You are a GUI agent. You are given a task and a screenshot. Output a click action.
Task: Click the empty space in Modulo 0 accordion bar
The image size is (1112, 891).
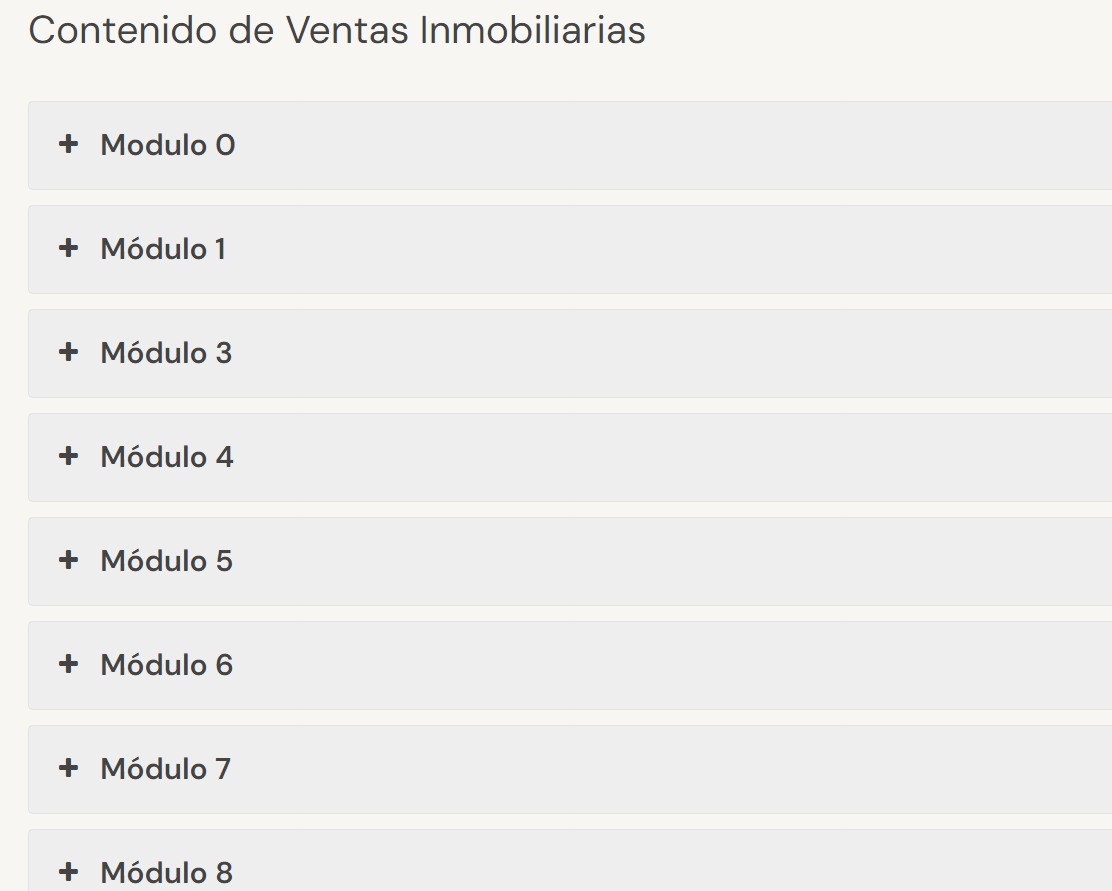tap(650, 145)
